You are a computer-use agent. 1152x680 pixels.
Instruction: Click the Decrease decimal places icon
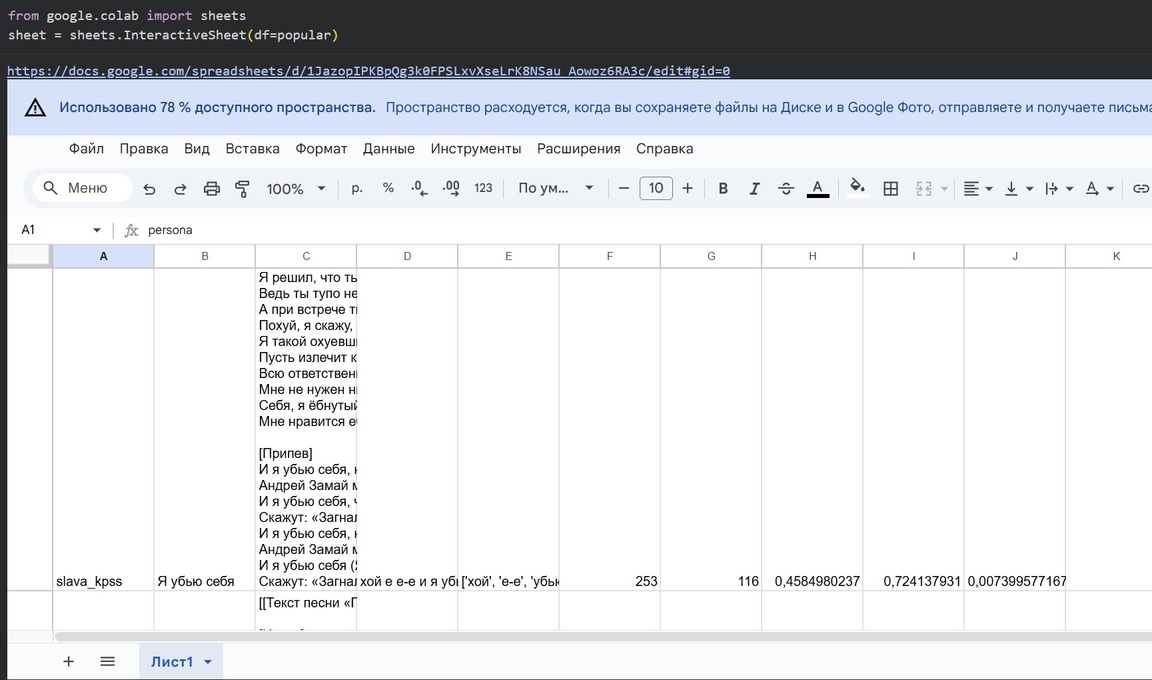point(419,189)
